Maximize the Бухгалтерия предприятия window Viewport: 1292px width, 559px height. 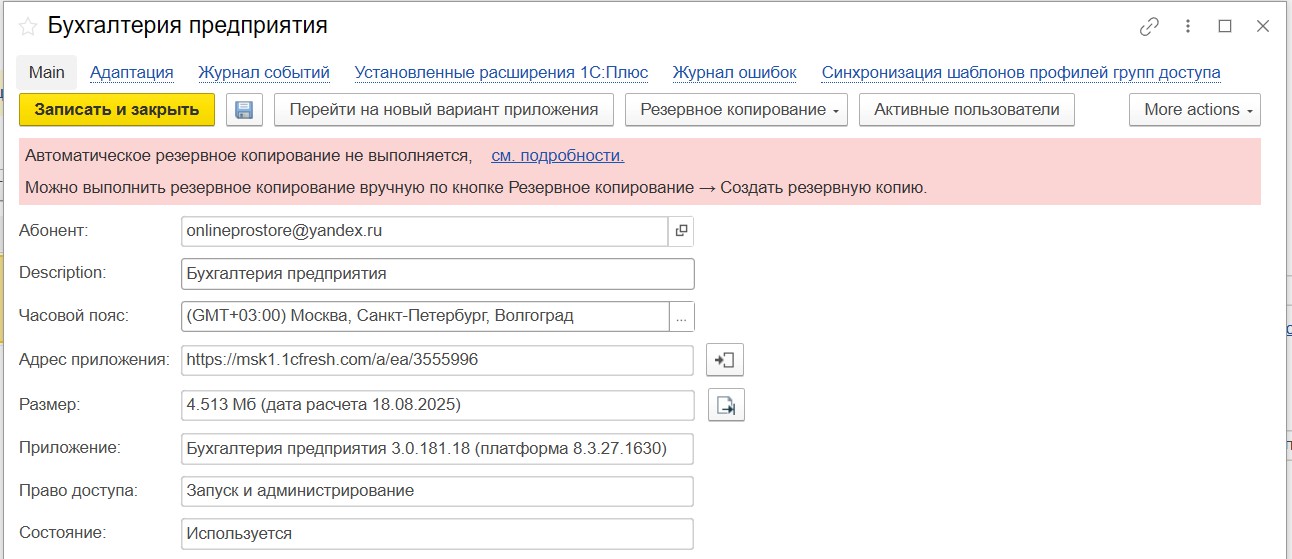click(x=1225, y=27)
